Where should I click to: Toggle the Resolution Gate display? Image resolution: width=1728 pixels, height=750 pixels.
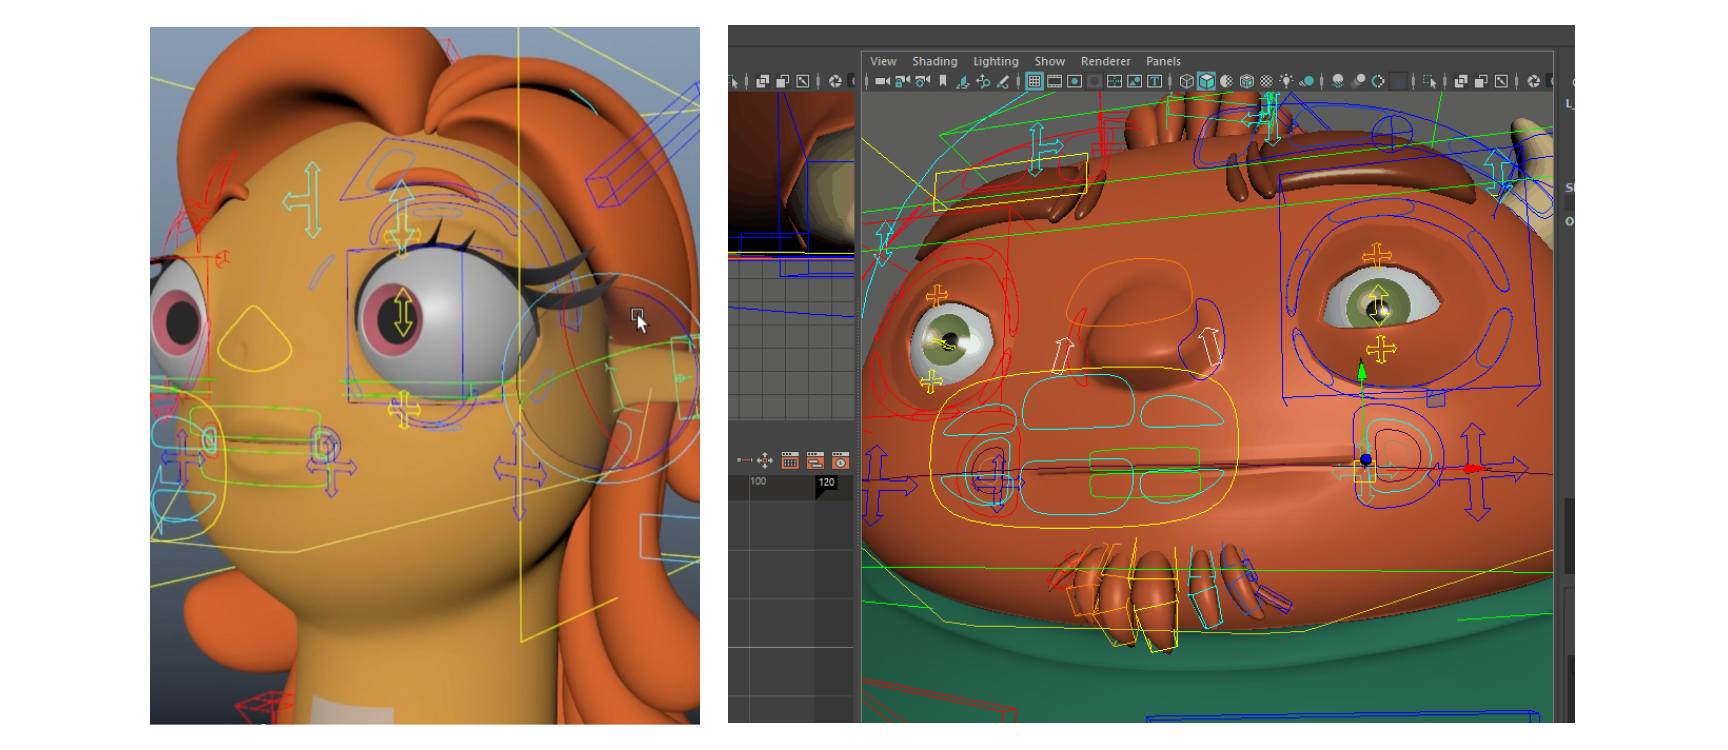pos(1075,81)
